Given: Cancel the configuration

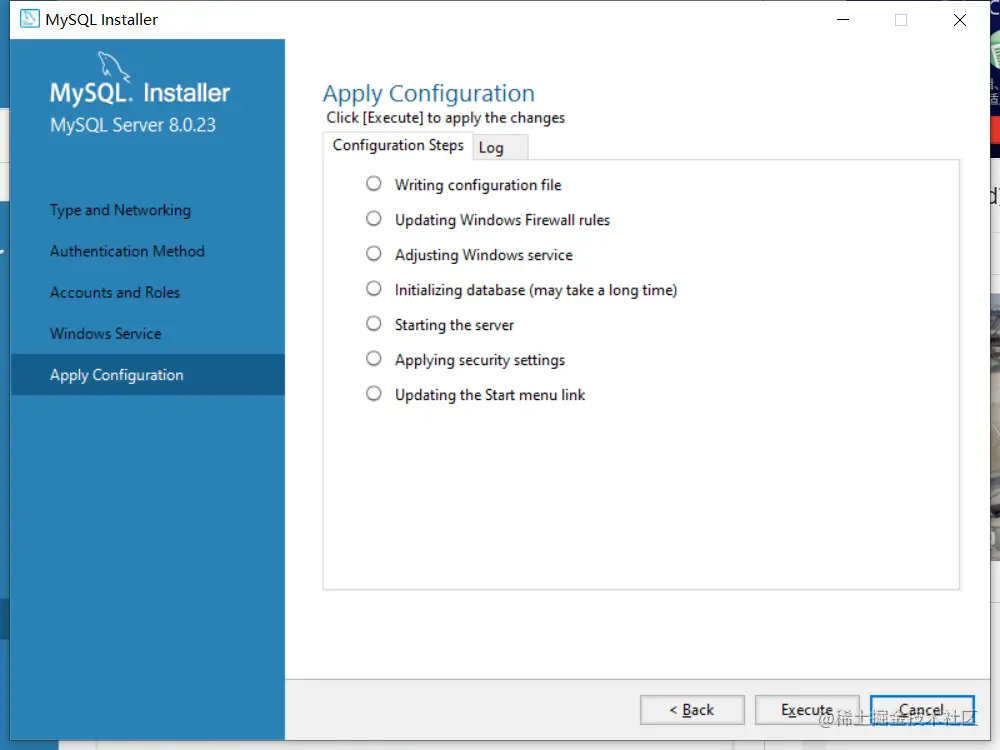Looking at the screenshot, I should [x=922, y=710].
